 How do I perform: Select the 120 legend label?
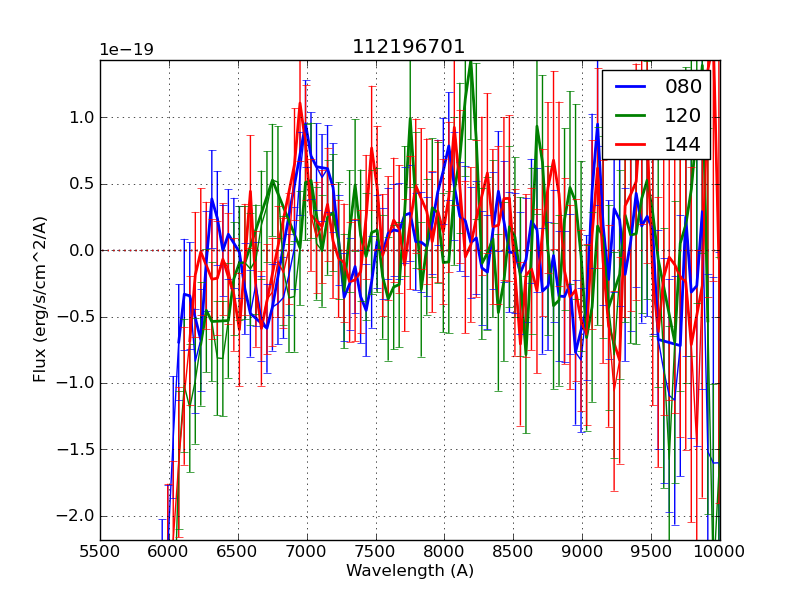click(683, 115)
